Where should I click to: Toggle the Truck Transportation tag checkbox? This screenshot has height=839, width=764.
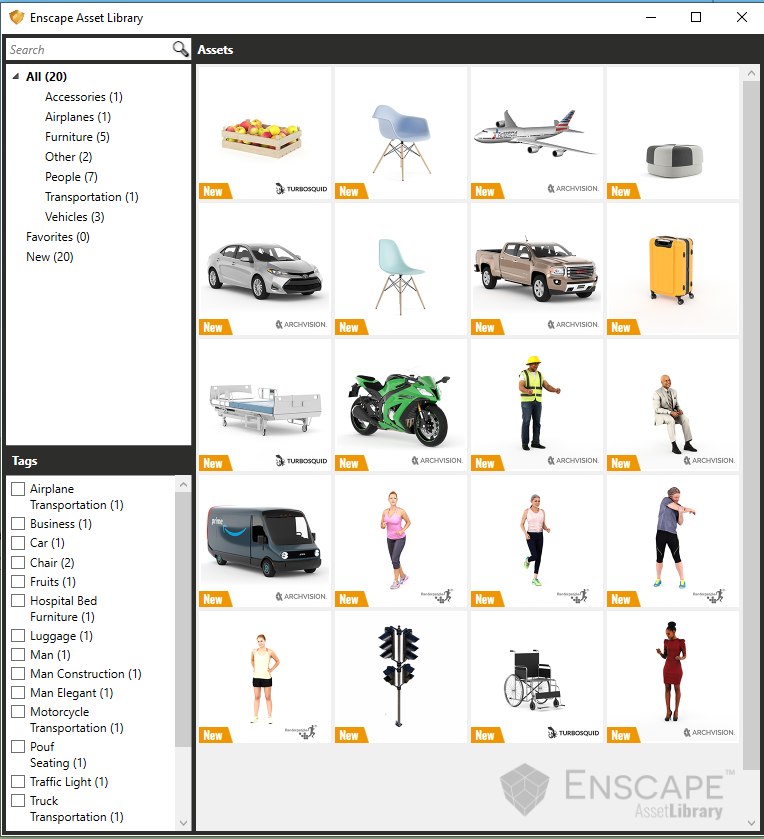(18, 800)
